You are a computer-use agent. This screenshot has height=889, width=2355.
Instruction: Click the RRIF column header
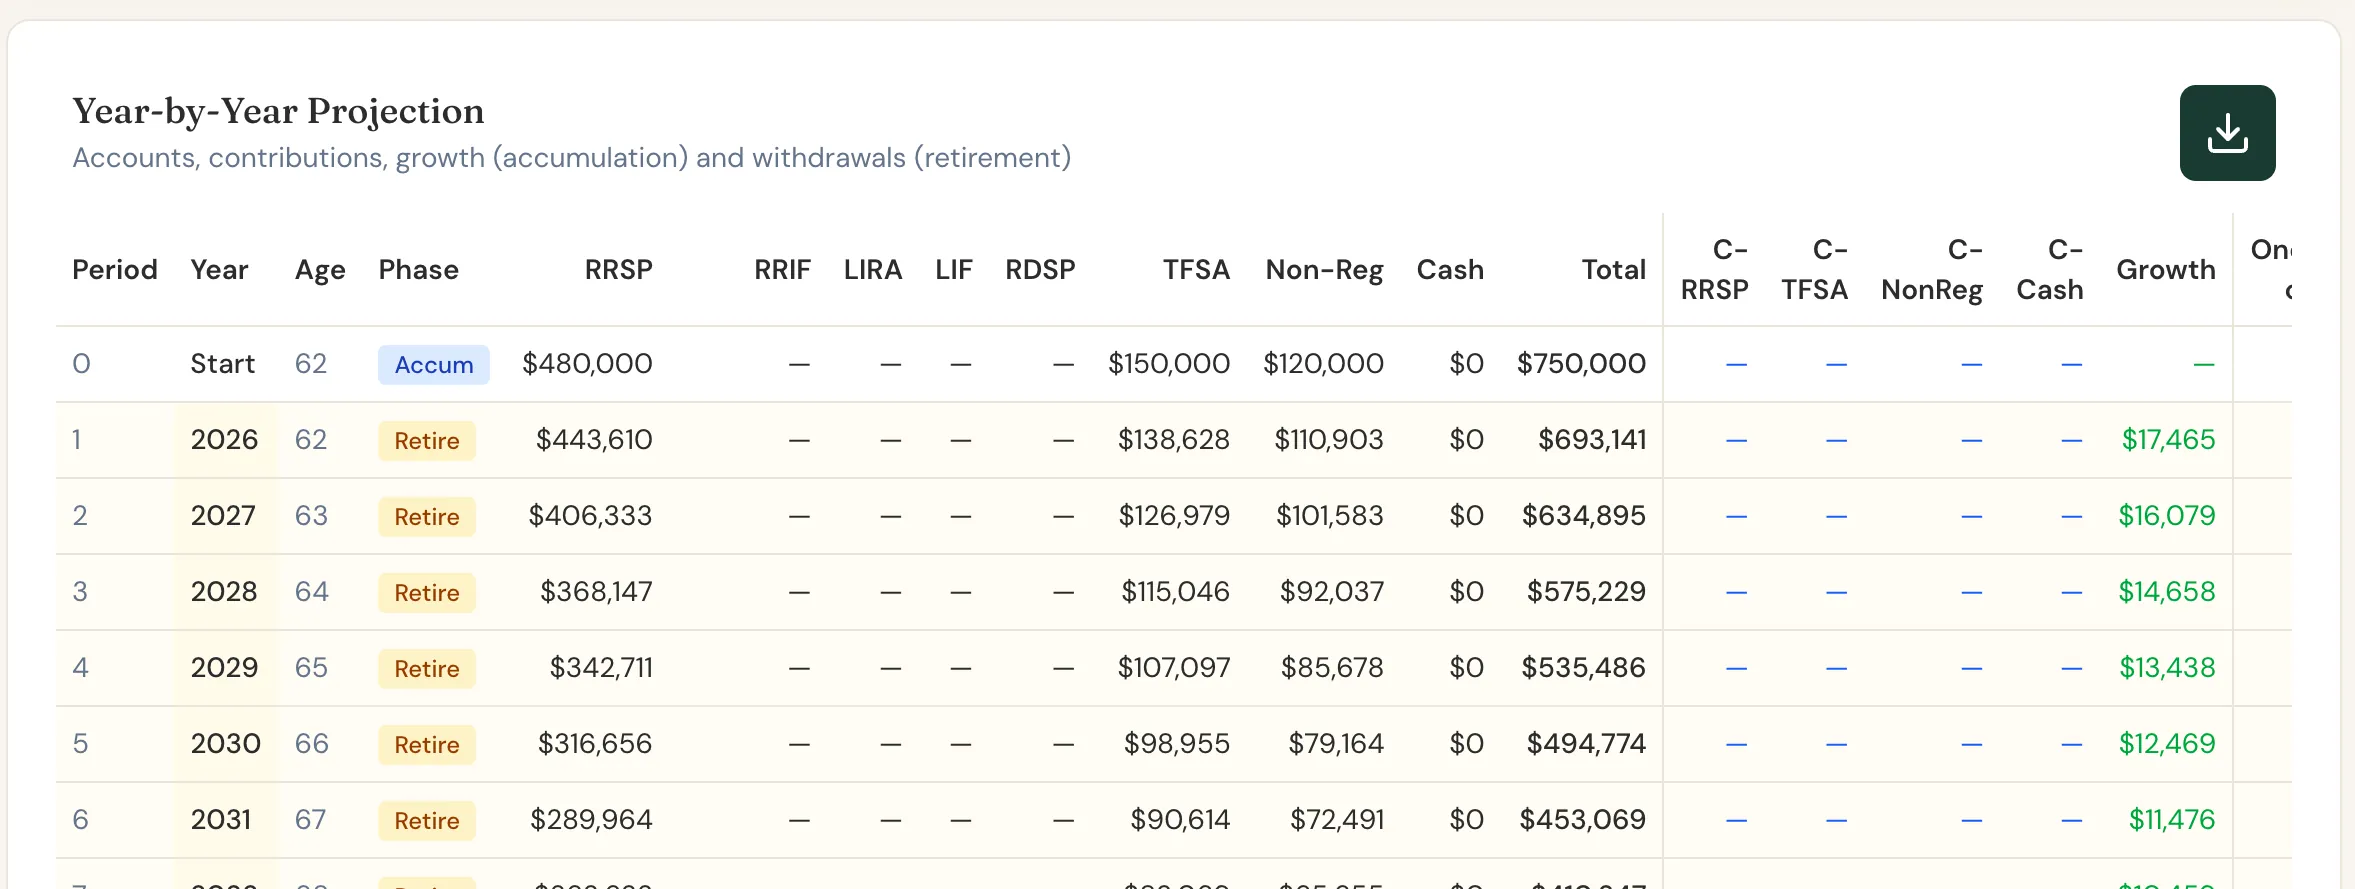[x=782, y=270]
